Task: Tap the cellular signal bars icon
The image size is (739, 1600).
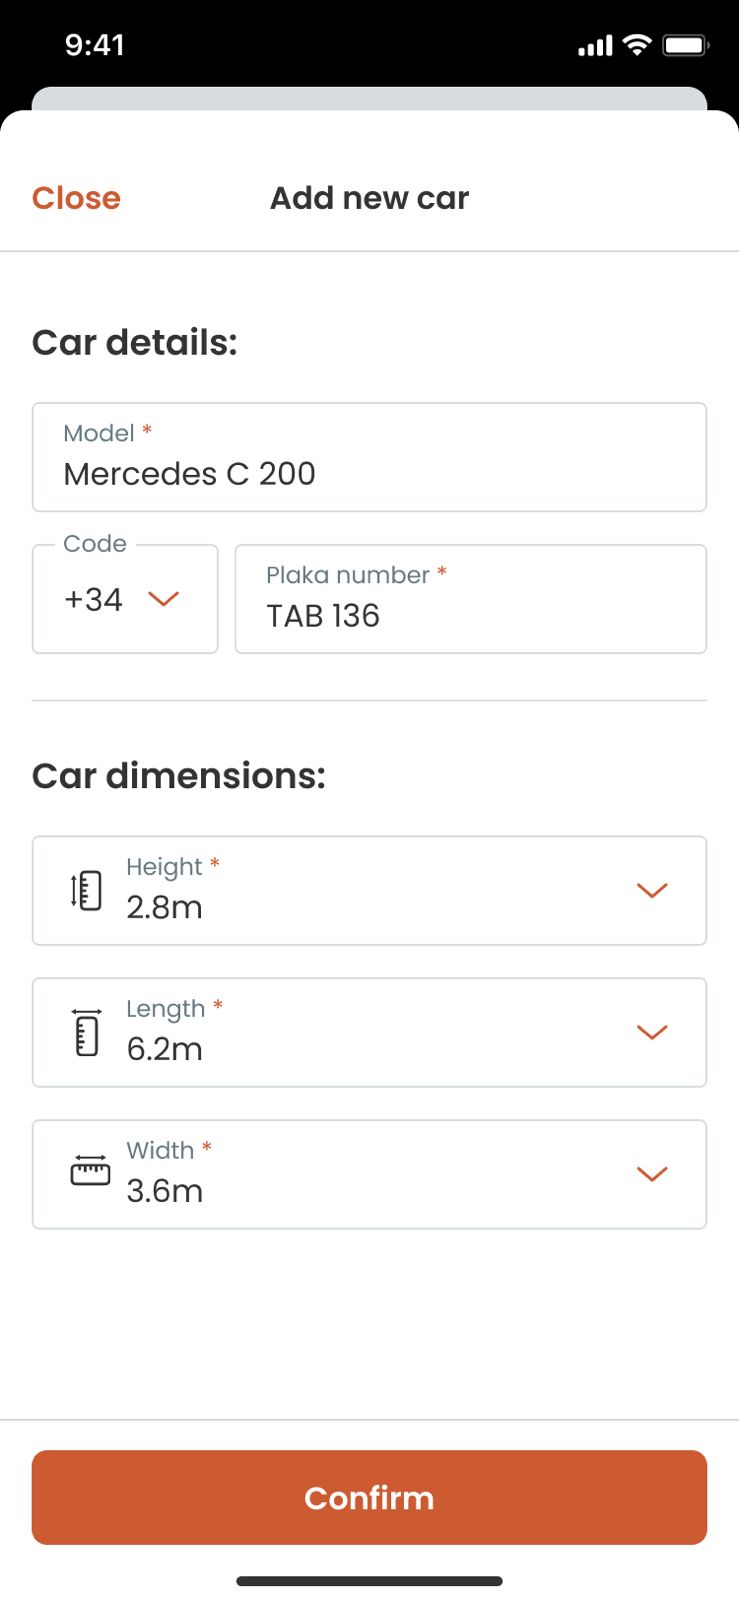Action: coord(595,46)
